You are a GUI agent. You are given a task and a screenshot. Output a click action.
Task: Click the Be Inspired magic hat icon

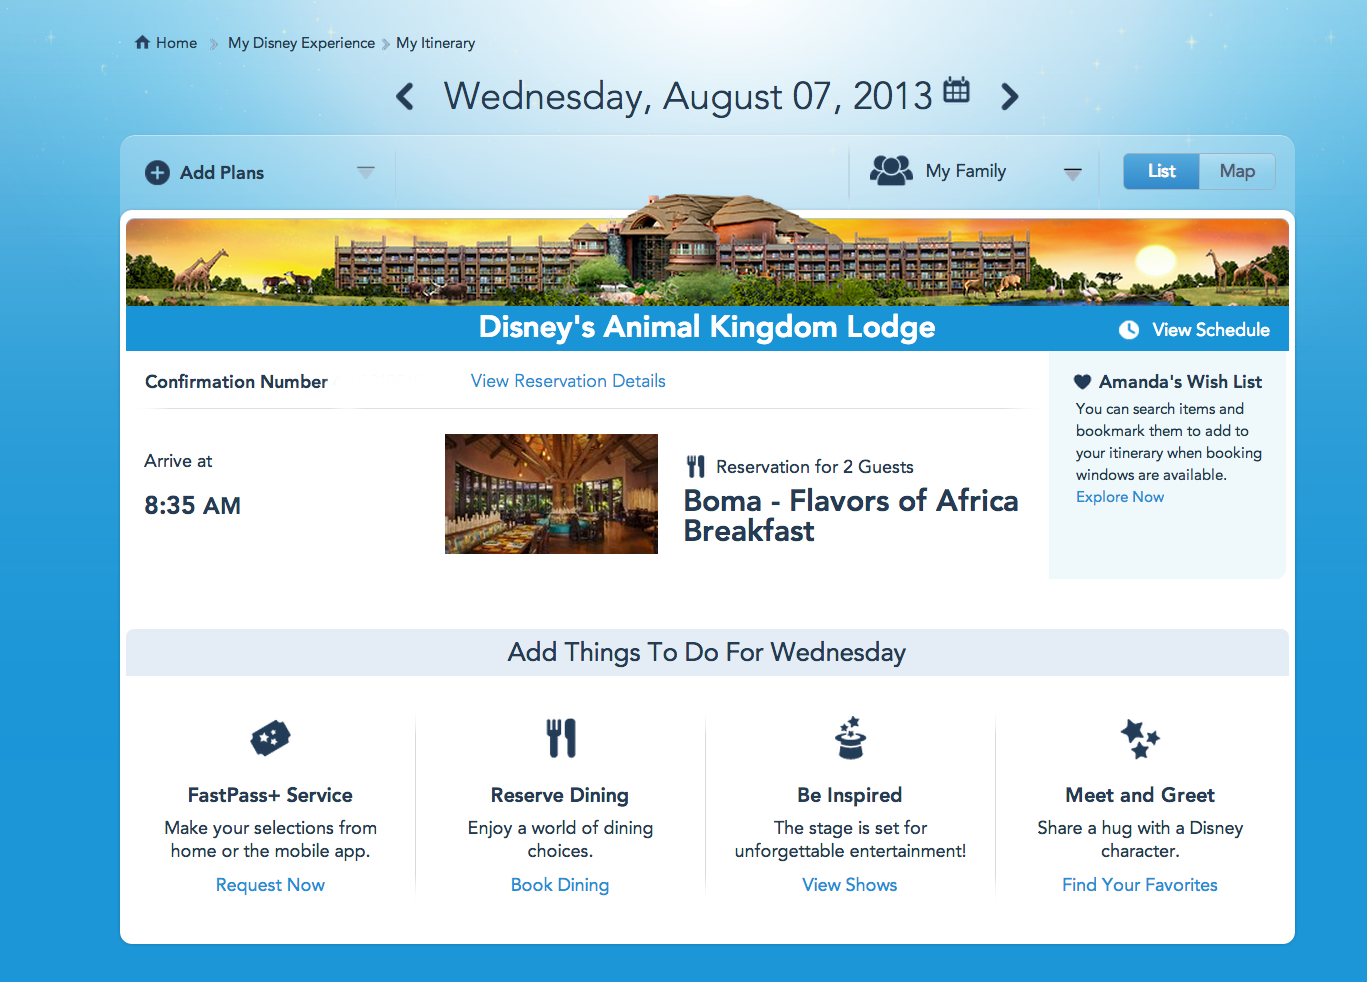tap(850, 738)
